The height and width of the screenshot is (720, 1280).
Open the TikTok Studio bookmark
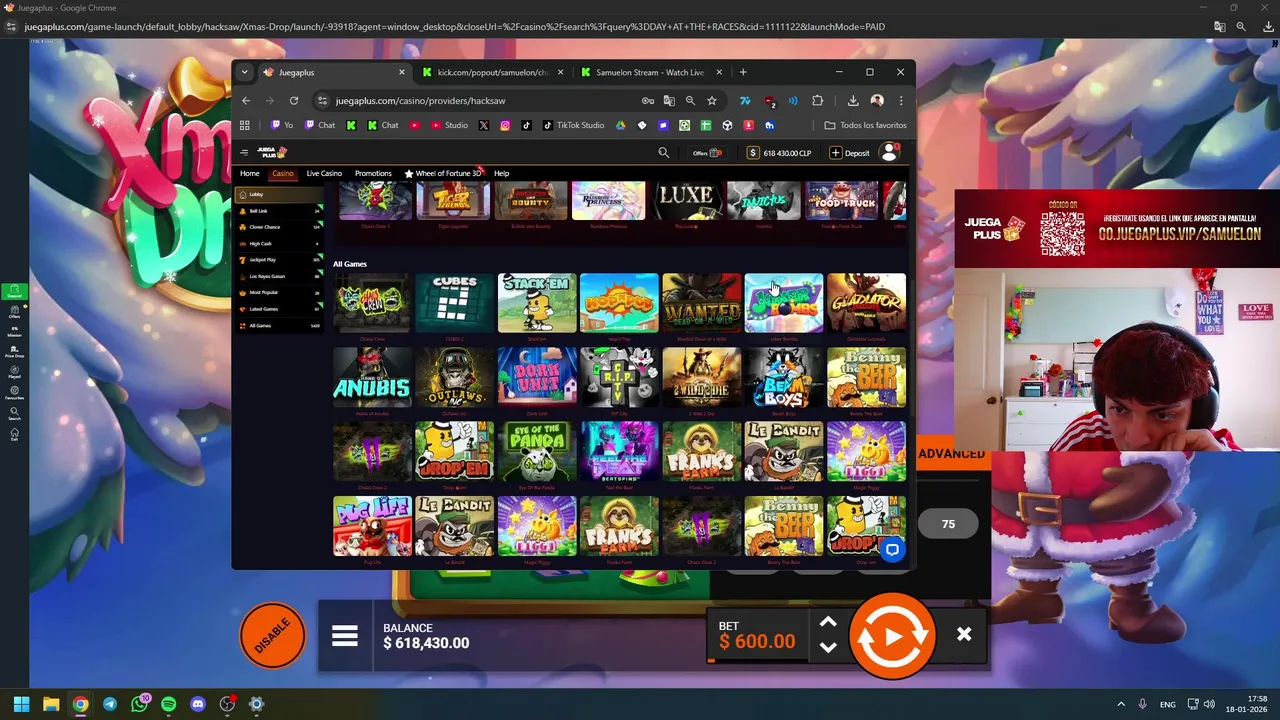(573, 125)
